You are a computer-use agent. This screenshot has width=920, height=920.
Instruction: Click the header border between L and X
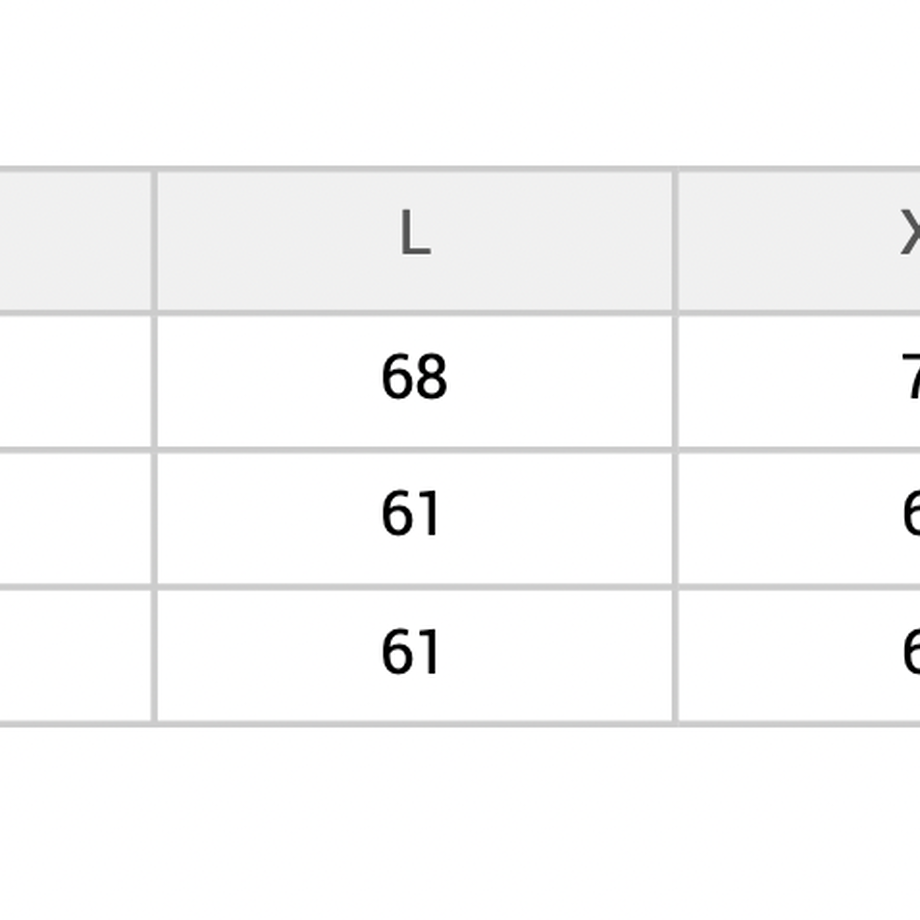tap(675, 241)
